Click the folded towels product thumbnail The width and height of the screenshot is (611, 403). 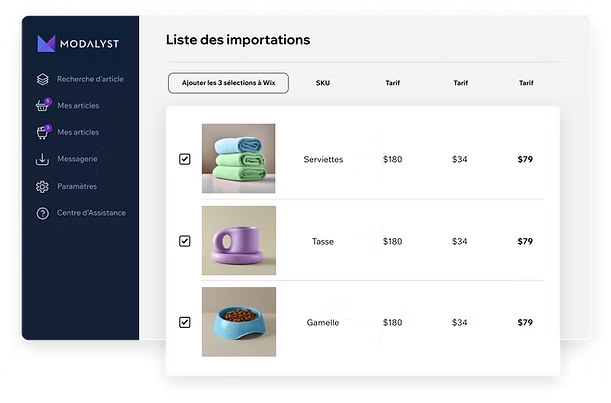click(238, 158)
